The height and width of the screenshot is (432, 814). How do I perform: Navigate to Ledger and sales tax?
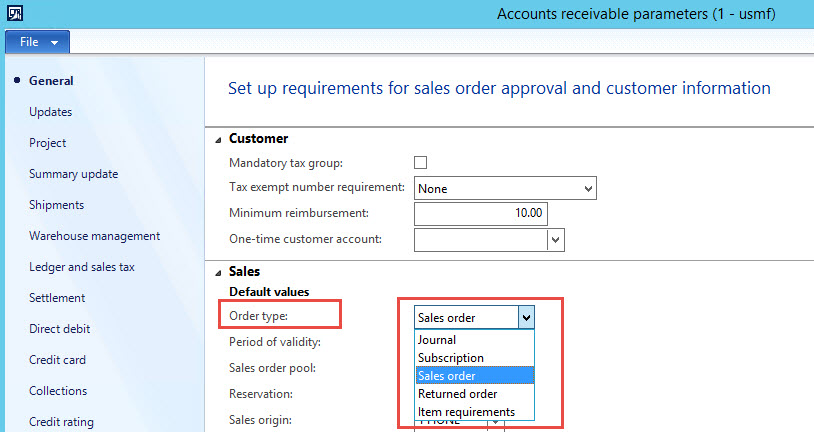82,267
